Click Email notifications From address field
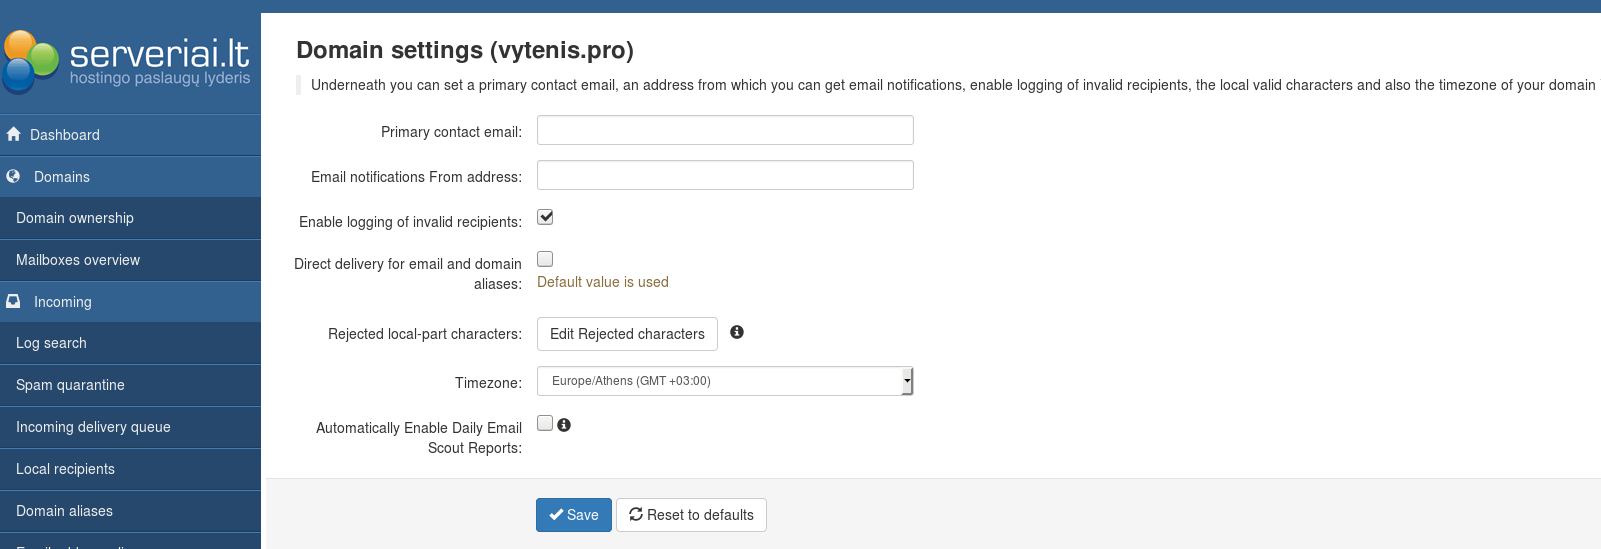 [x=725, y=175]
